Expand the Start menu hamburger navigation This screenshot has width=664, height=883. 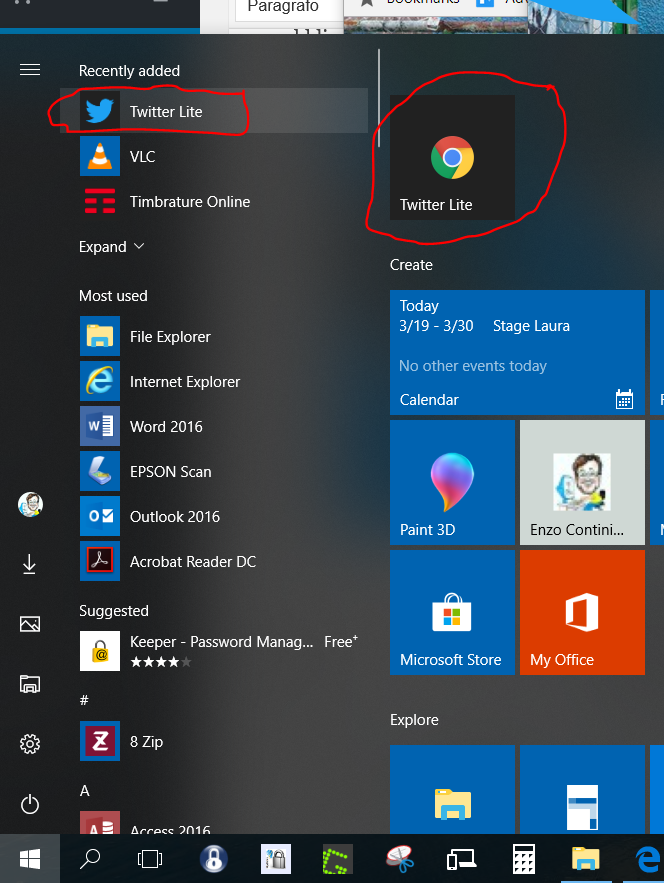30,70
